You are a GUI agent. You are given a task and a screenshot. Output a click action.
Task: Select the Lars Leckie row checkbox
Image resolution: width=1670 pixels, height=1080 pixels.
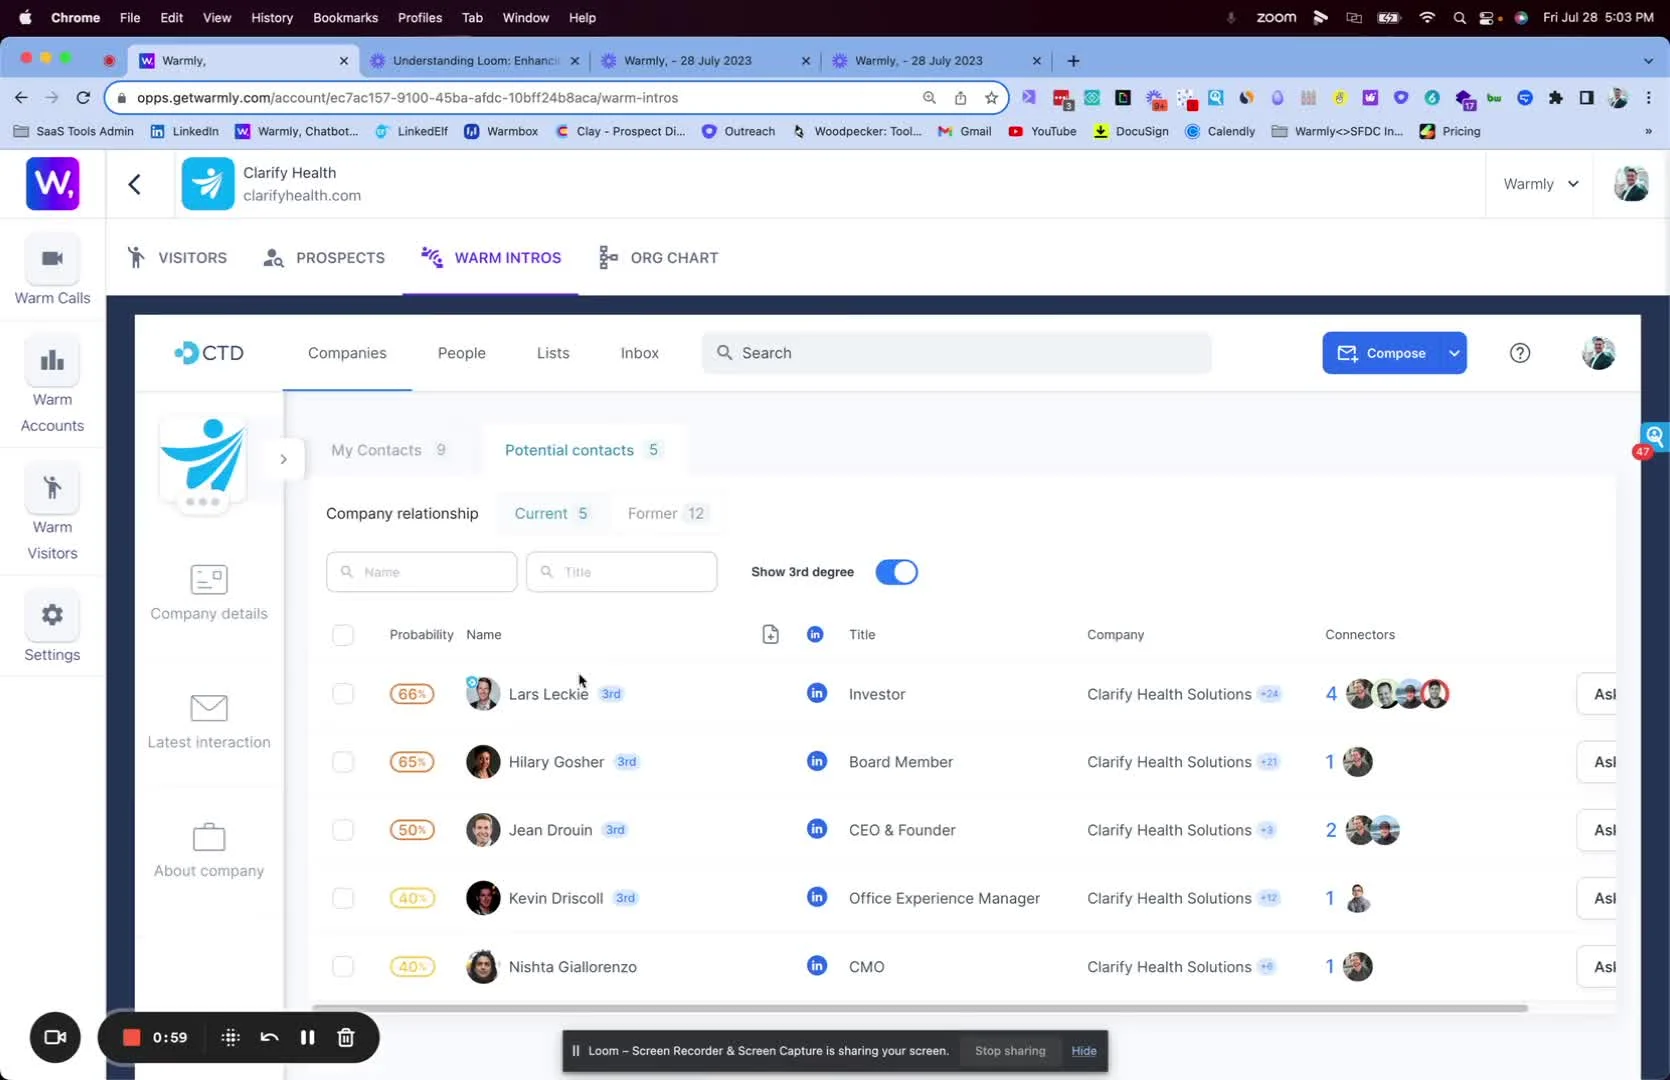coord(343,694)
